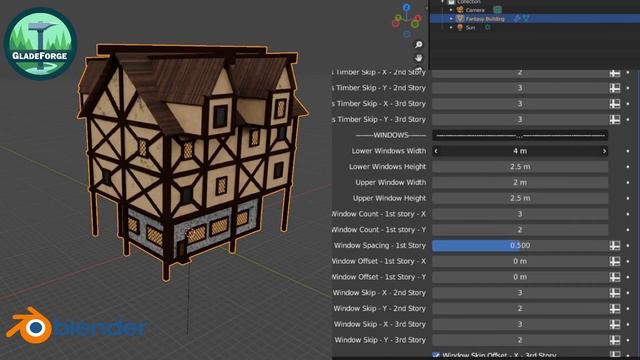The image size is (640, 360).
Task: Click the animate dot for Lower Windows Width
Action: coord(628,151)
